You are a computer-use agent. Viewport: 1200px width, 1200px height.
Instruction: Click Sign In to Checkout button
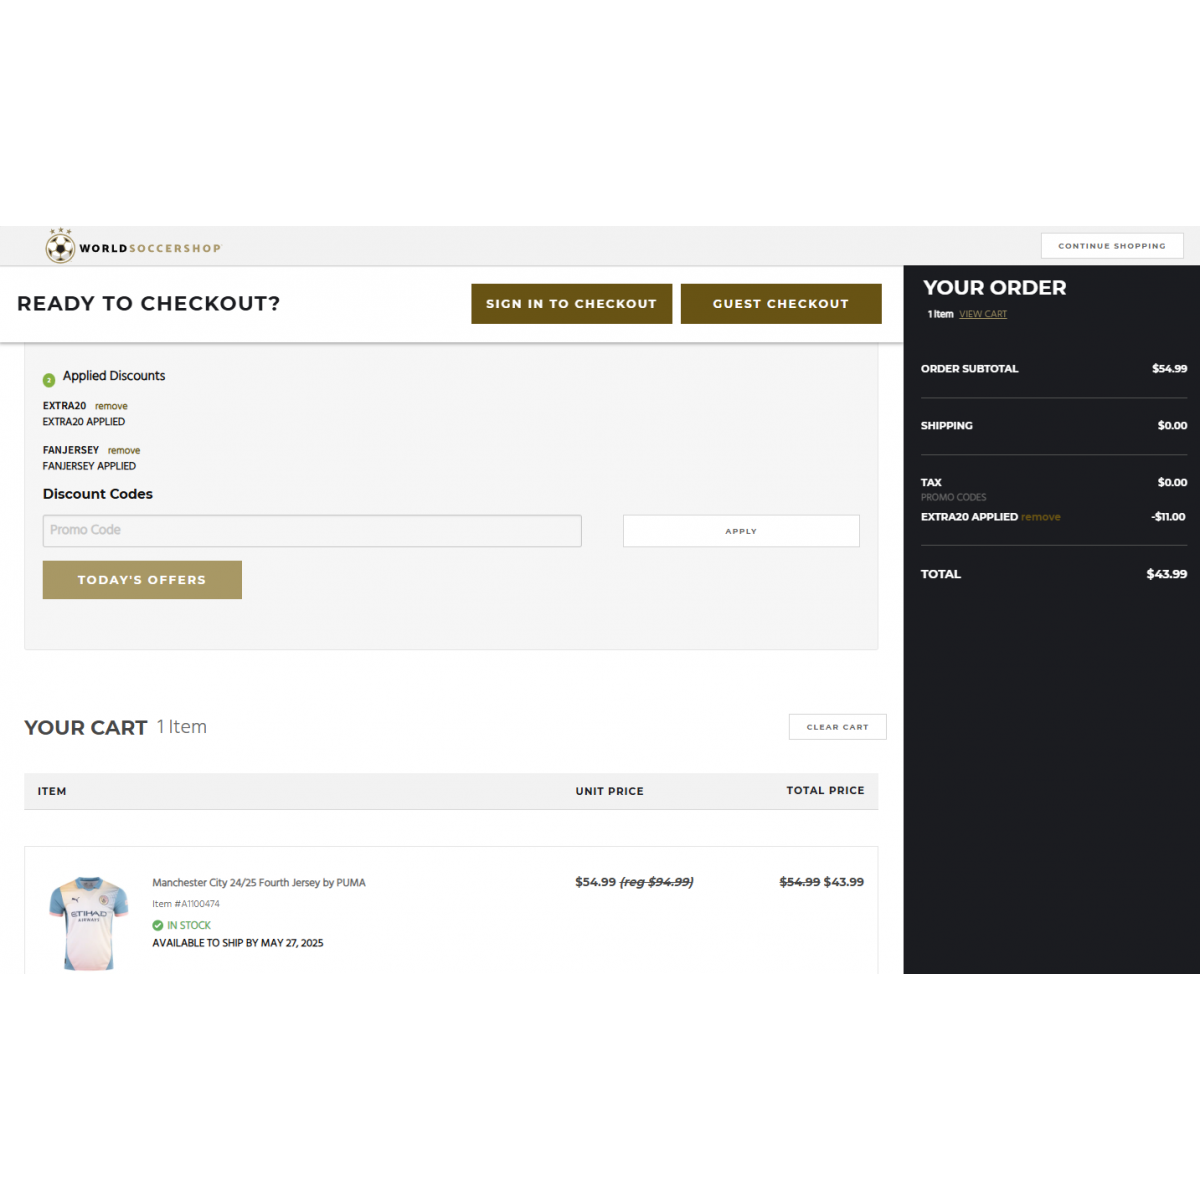click(572, 304)
